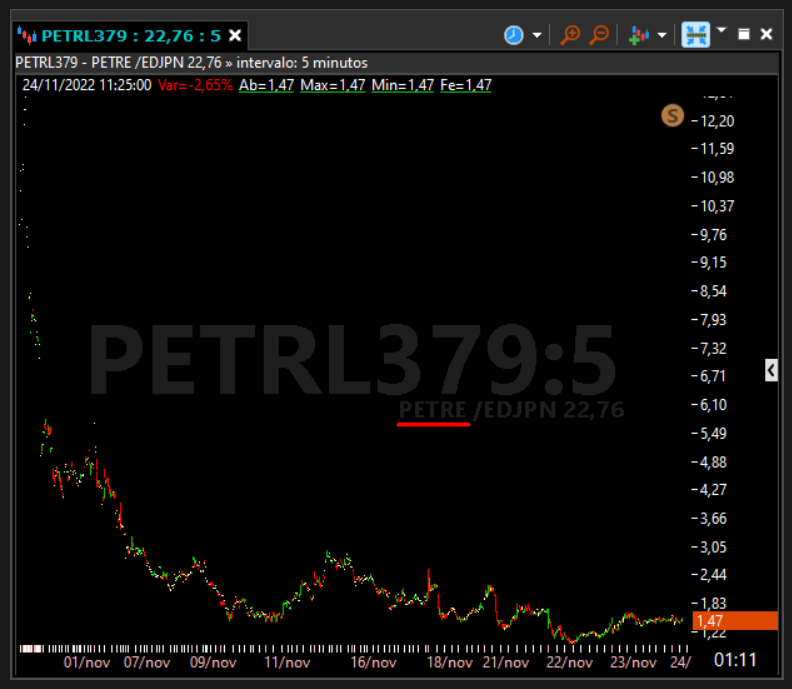Click the Fe=1,47 closing value
Viewport: 792px width, 689px height.
[466, 85]
